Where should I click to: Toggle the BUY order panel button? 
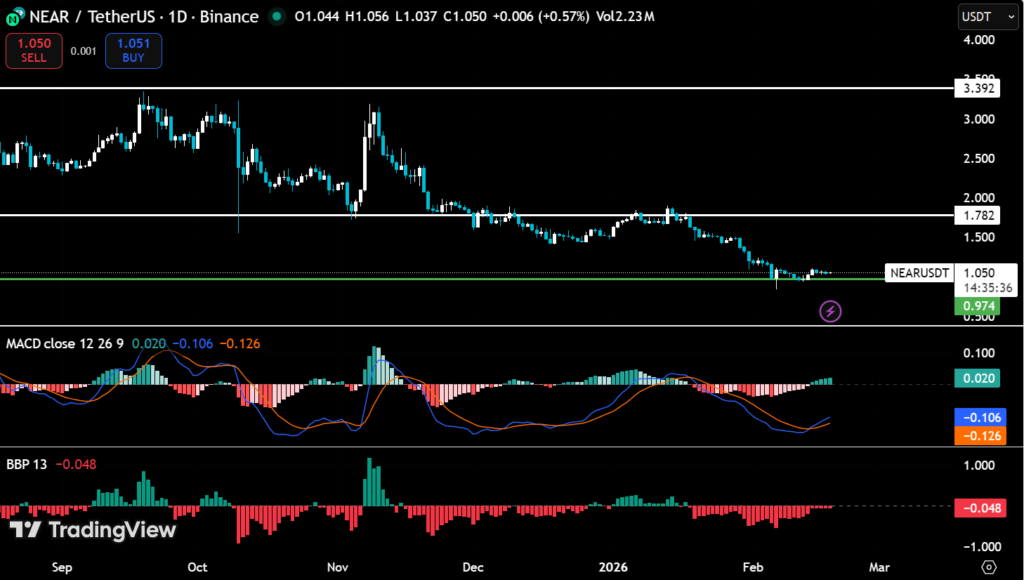pyautogui.click(x=133, y=50)
